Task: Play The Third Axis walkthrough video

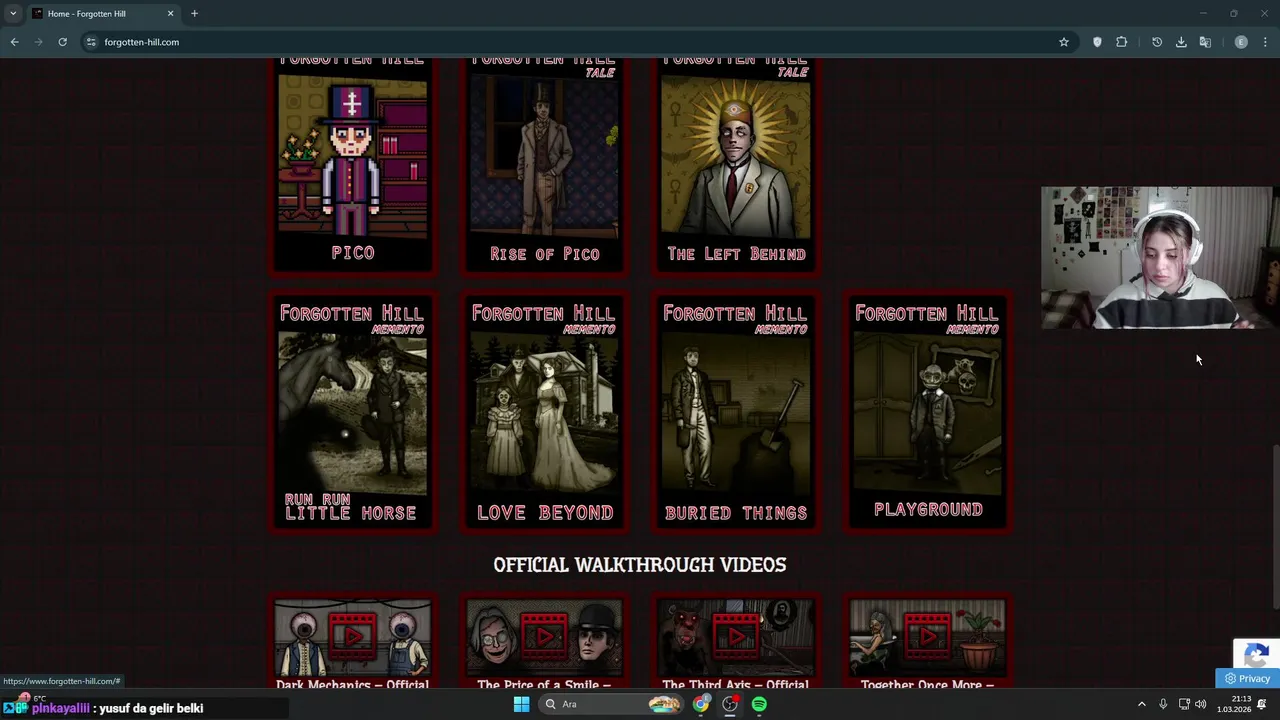Action: pos(736,638)
